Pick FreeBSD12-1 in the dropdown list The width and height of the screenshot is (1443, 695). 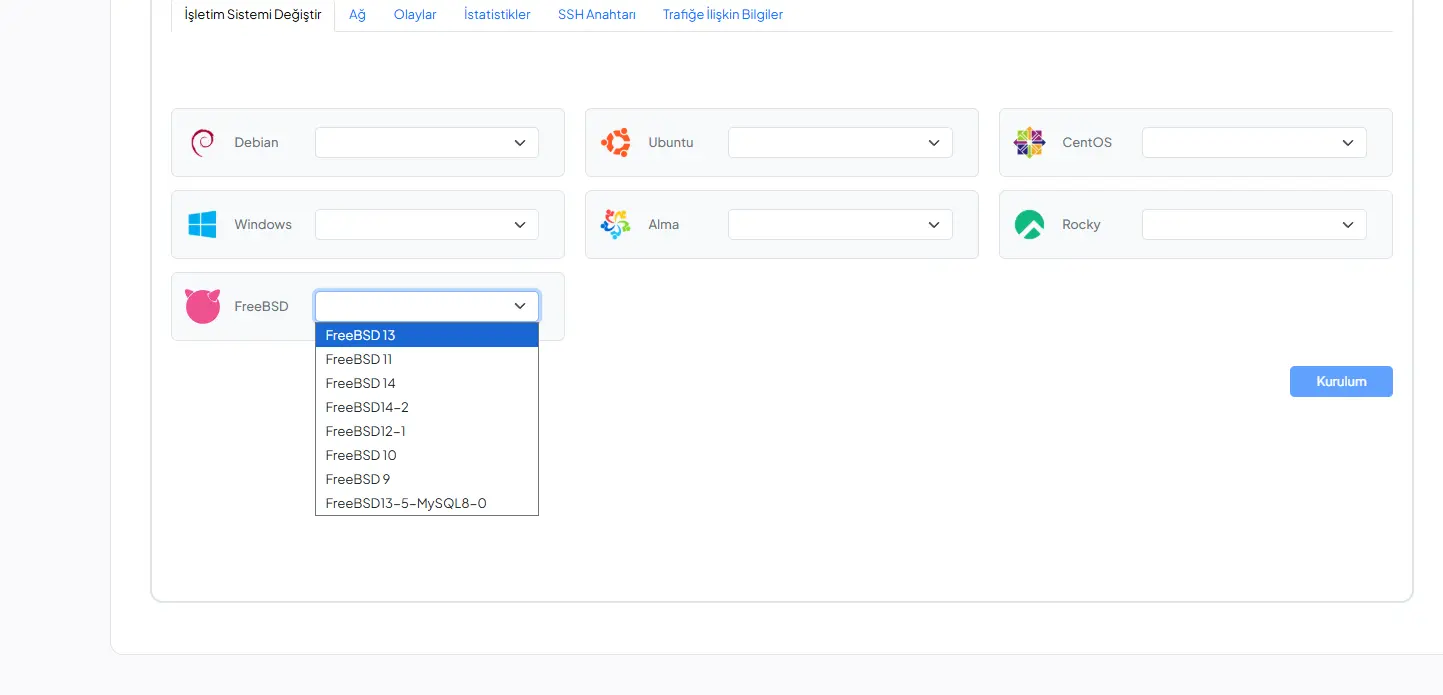pos(366,431)
